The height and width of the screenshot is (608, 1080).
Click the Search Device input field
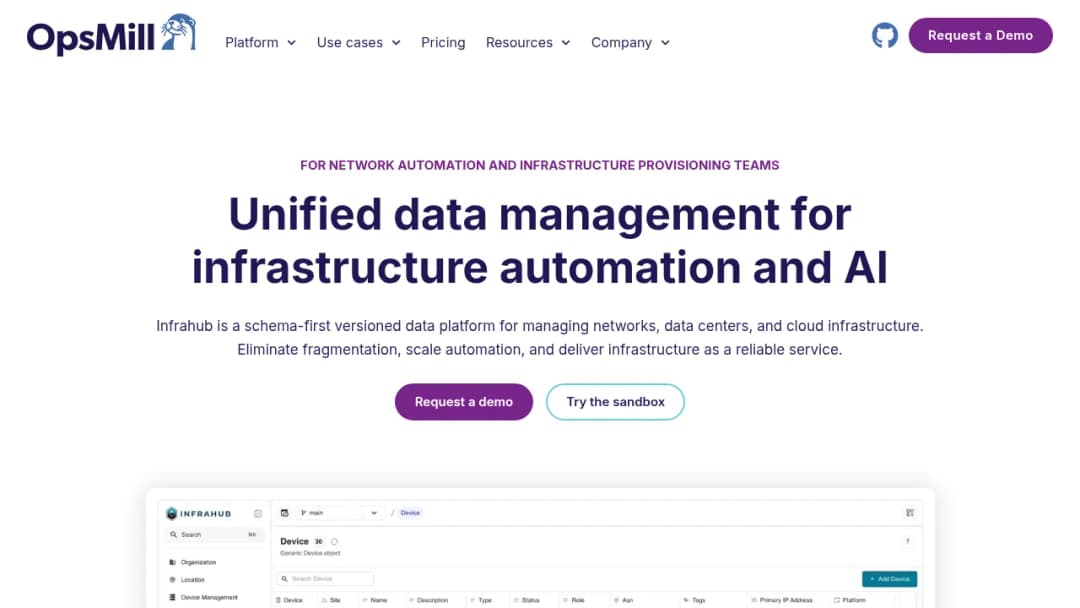point(325,579)
